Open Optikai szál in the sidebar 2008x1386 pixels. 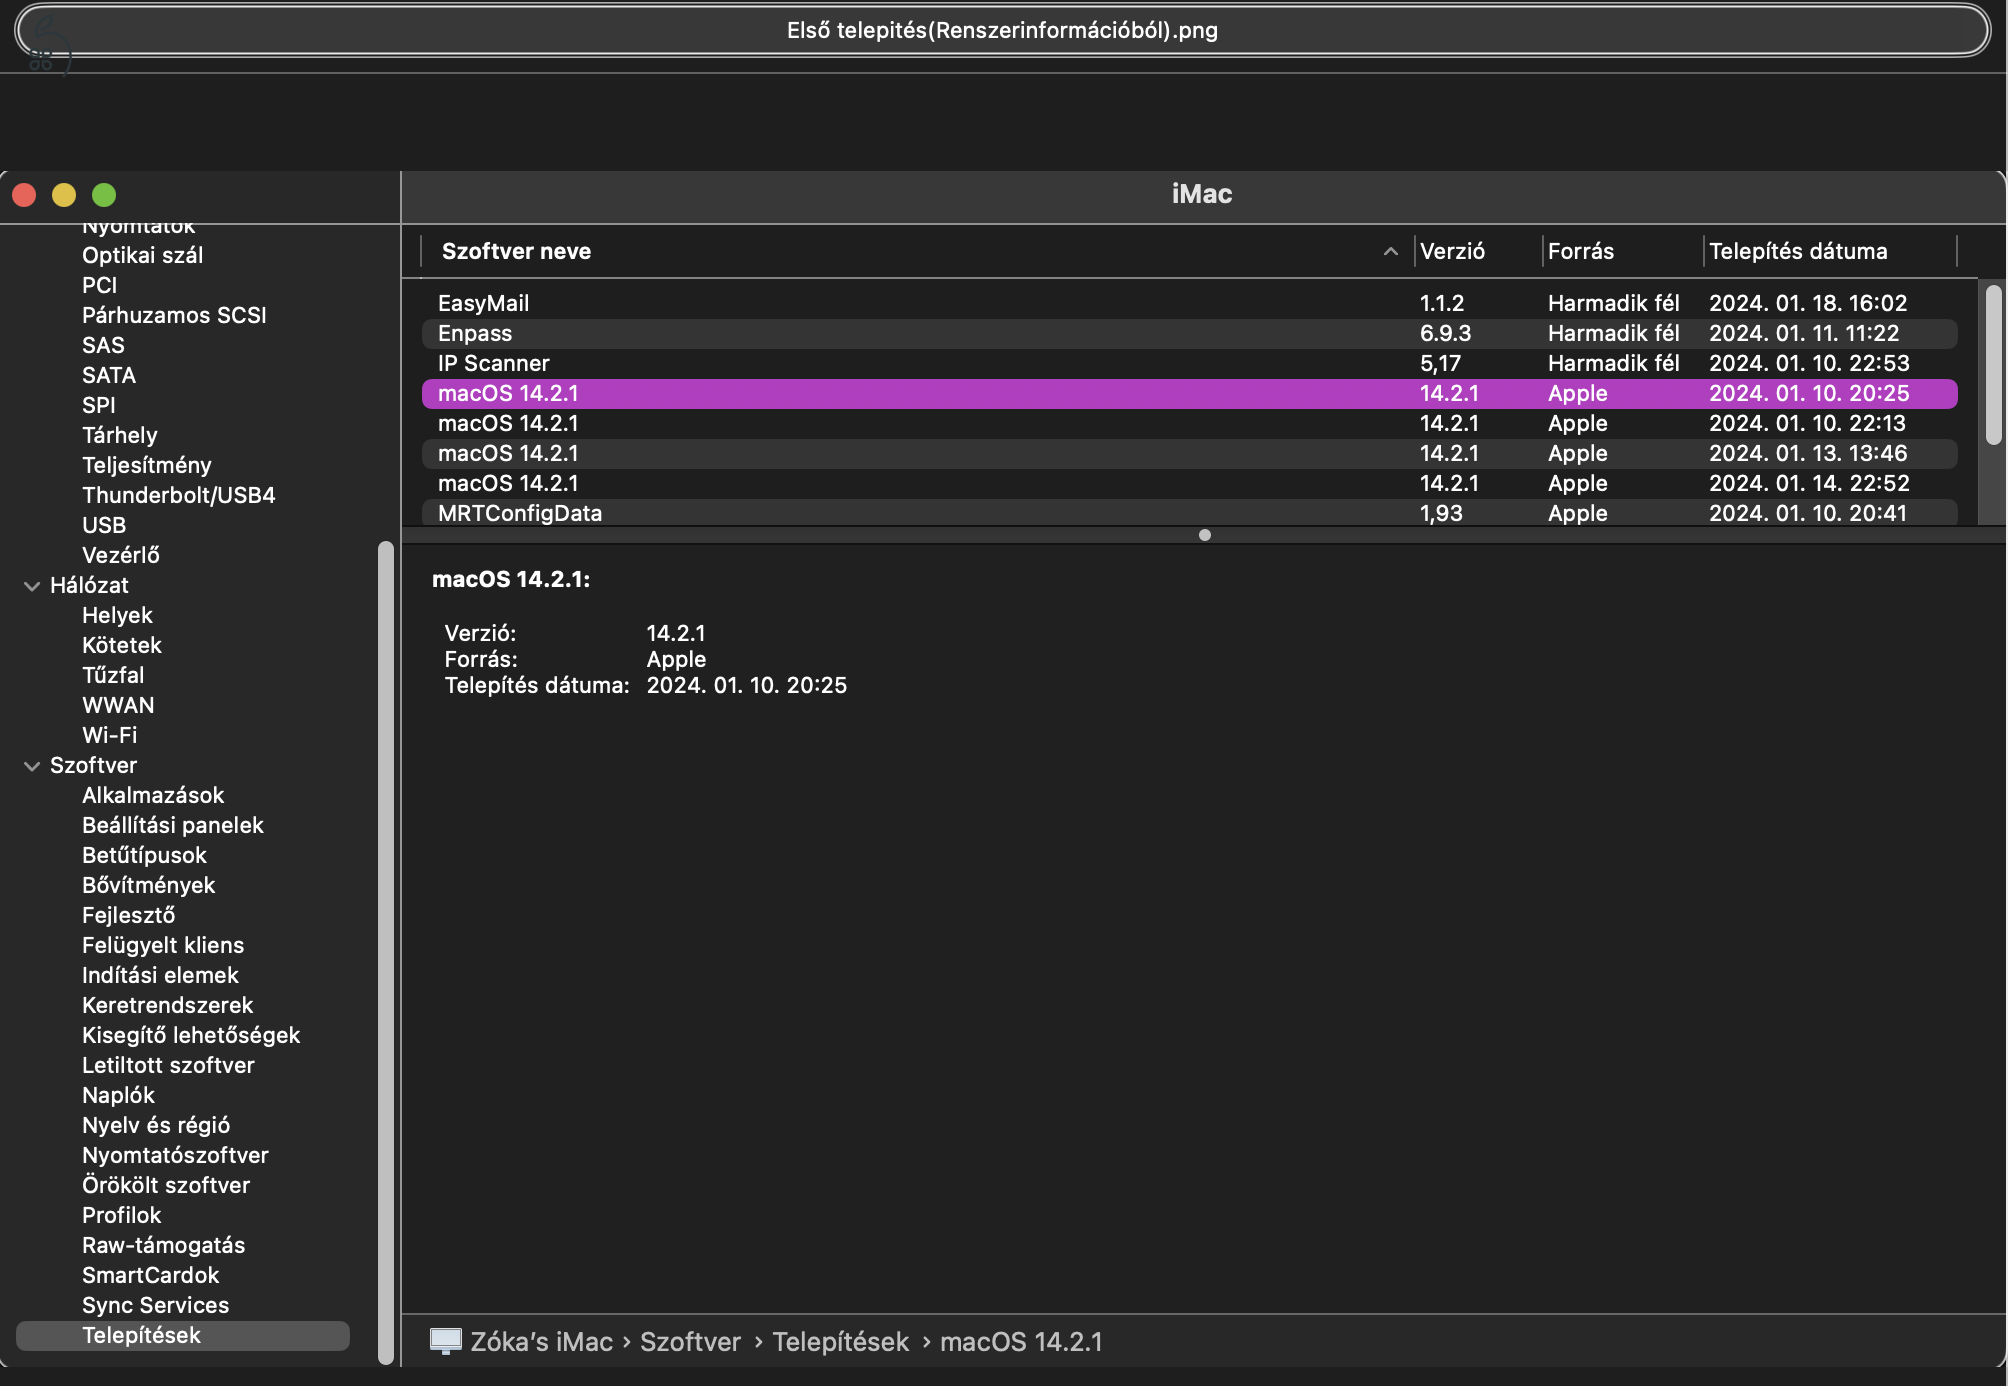[142, 256]
